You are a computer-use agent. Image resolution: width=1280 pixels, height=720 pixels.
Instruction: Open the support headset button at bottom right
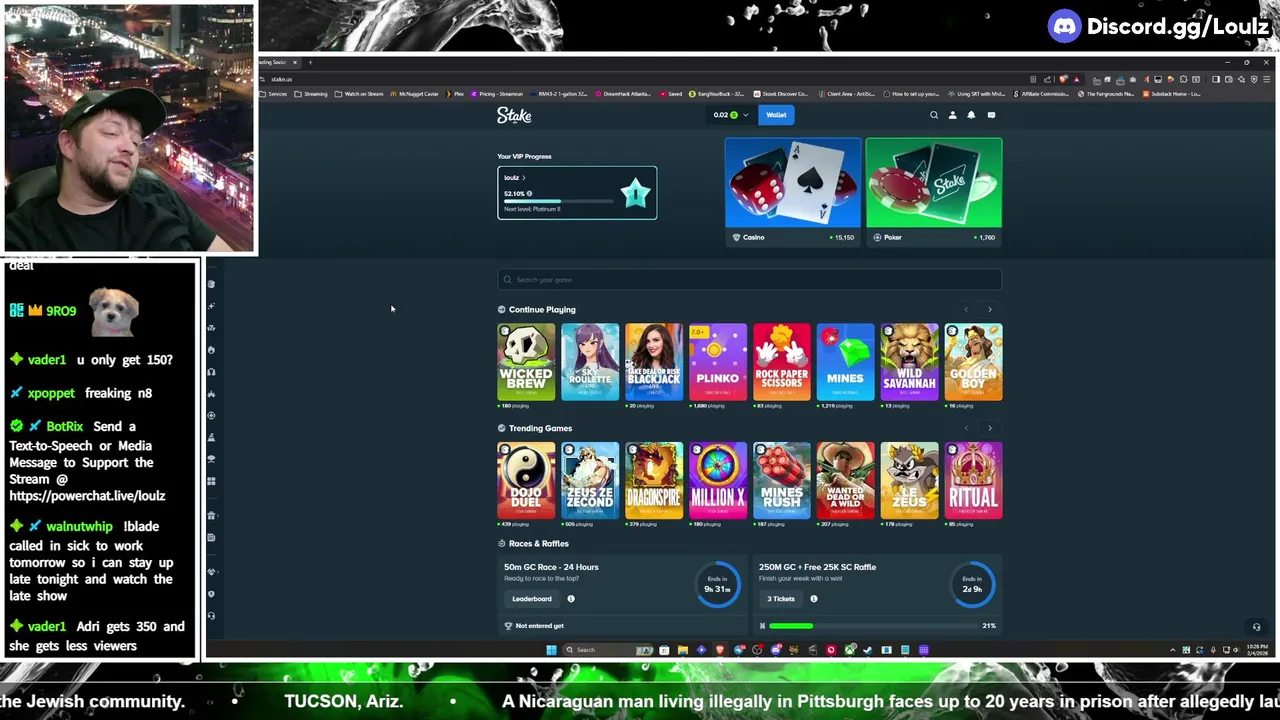click(1257, 627)
